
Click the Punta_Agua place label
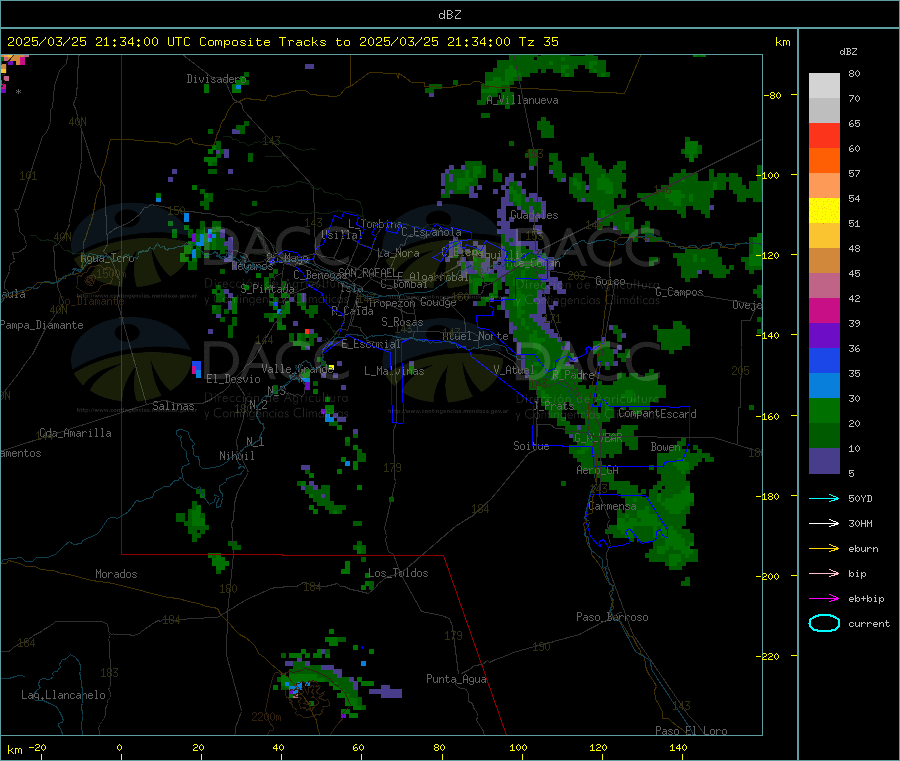coord(456,679)
